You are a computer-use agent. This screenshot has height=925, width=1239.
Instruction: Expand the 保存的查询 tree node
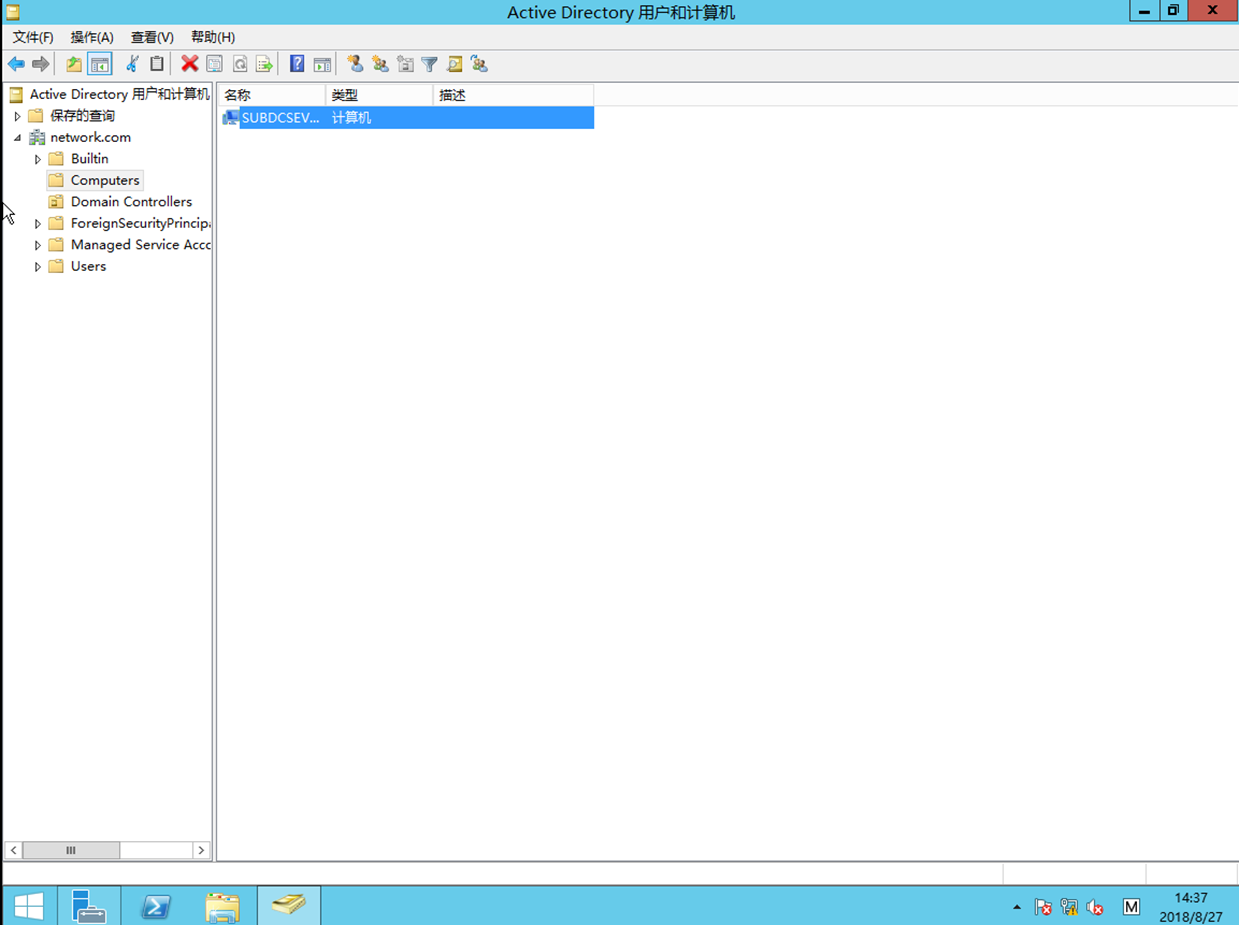point(17,116)
